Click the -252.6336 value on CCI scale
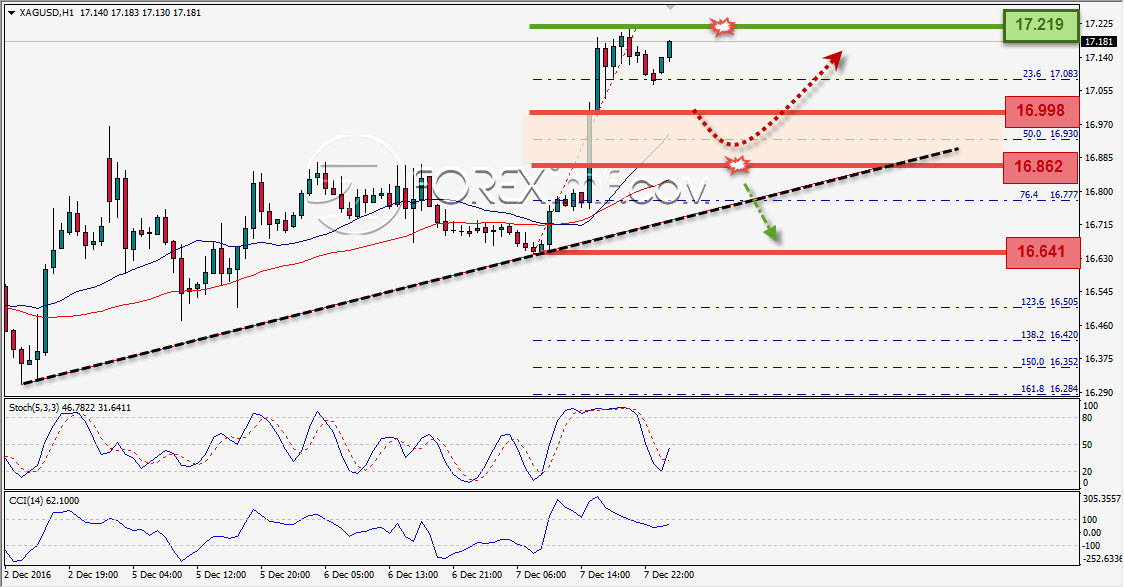The width and height of the screenshot is (1124, 587). 1100,559
